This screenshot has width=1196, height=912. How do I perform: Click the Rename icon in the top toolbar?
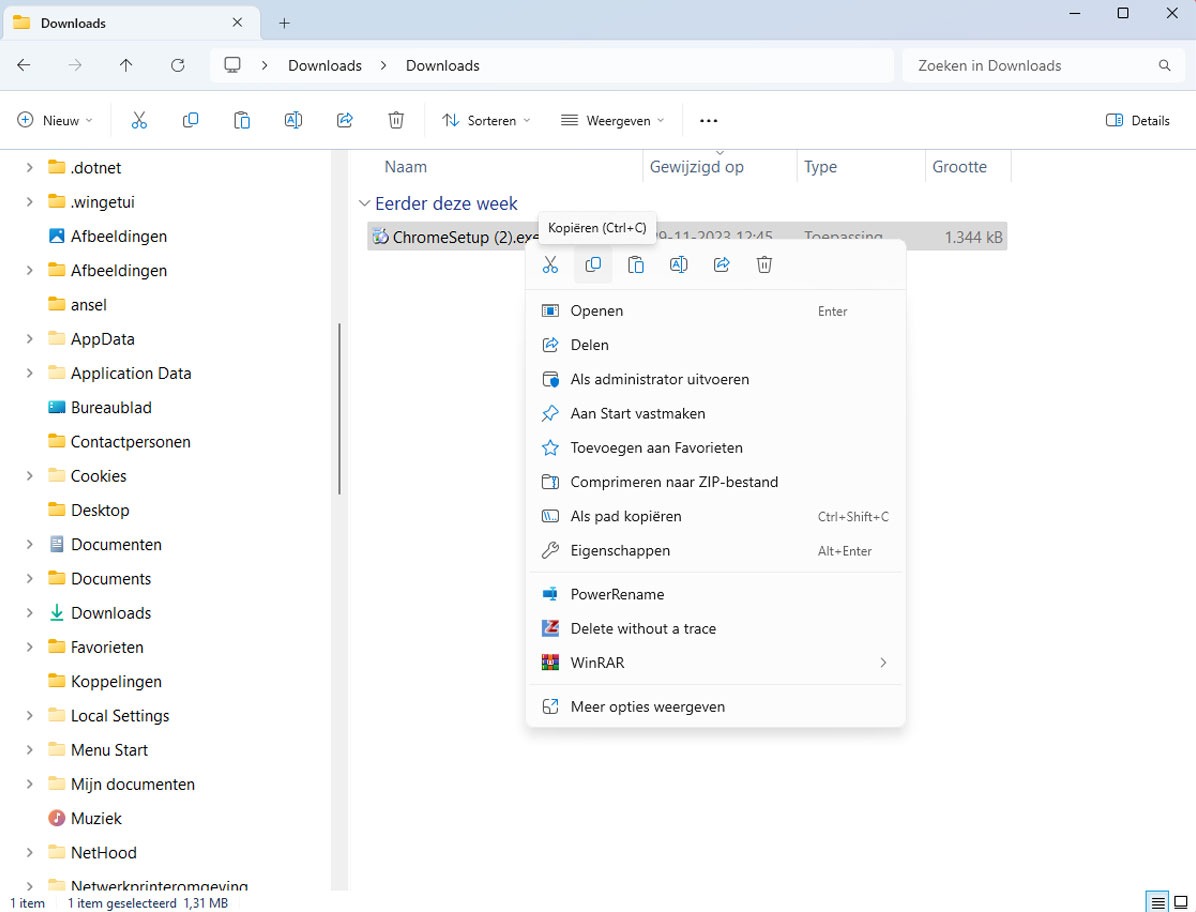293,120
